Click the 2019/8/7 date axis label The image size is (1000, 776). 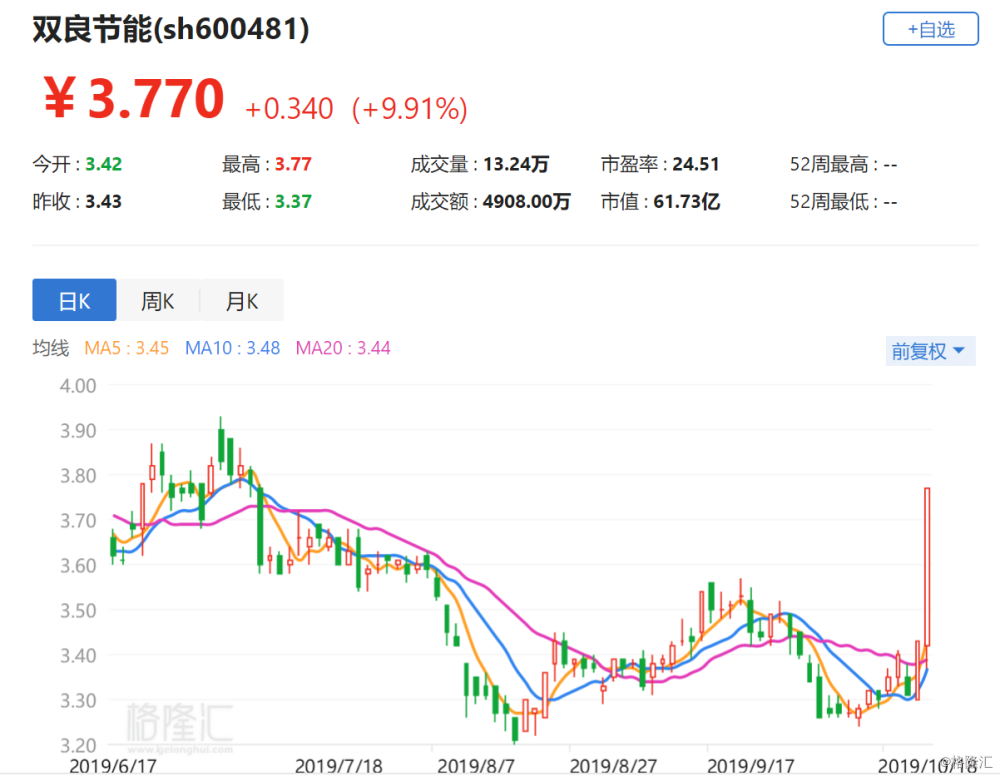(476, 766)
